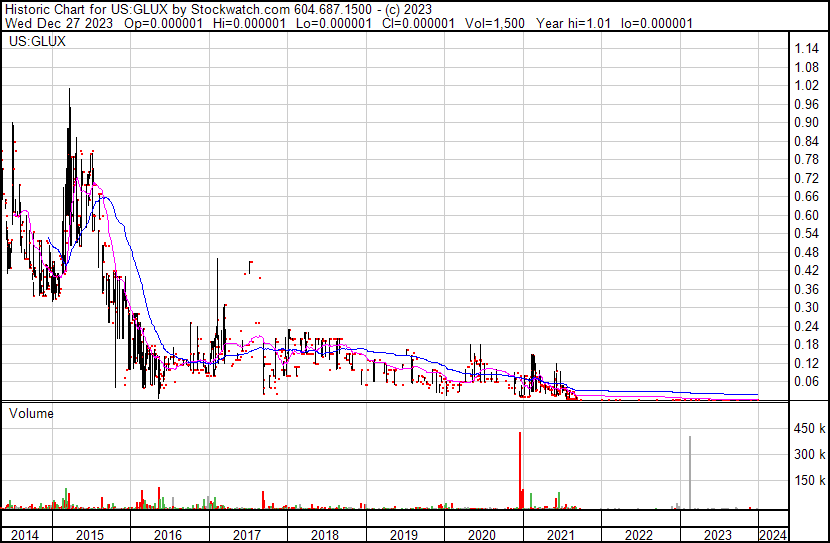
Task: Select the 2022 year label
Action: [x=640, y=535]
